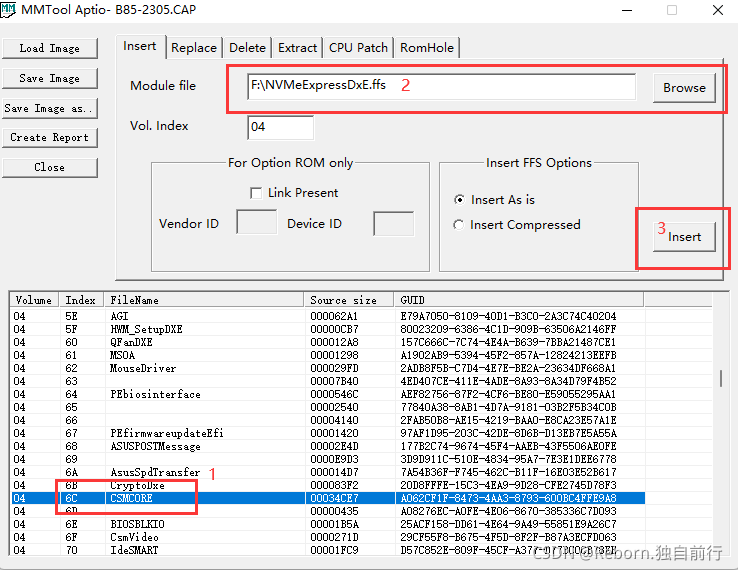Select the AsusSpdTransfer module row
The height and width of the screenshot is (570, 738).
pos(328,472)
